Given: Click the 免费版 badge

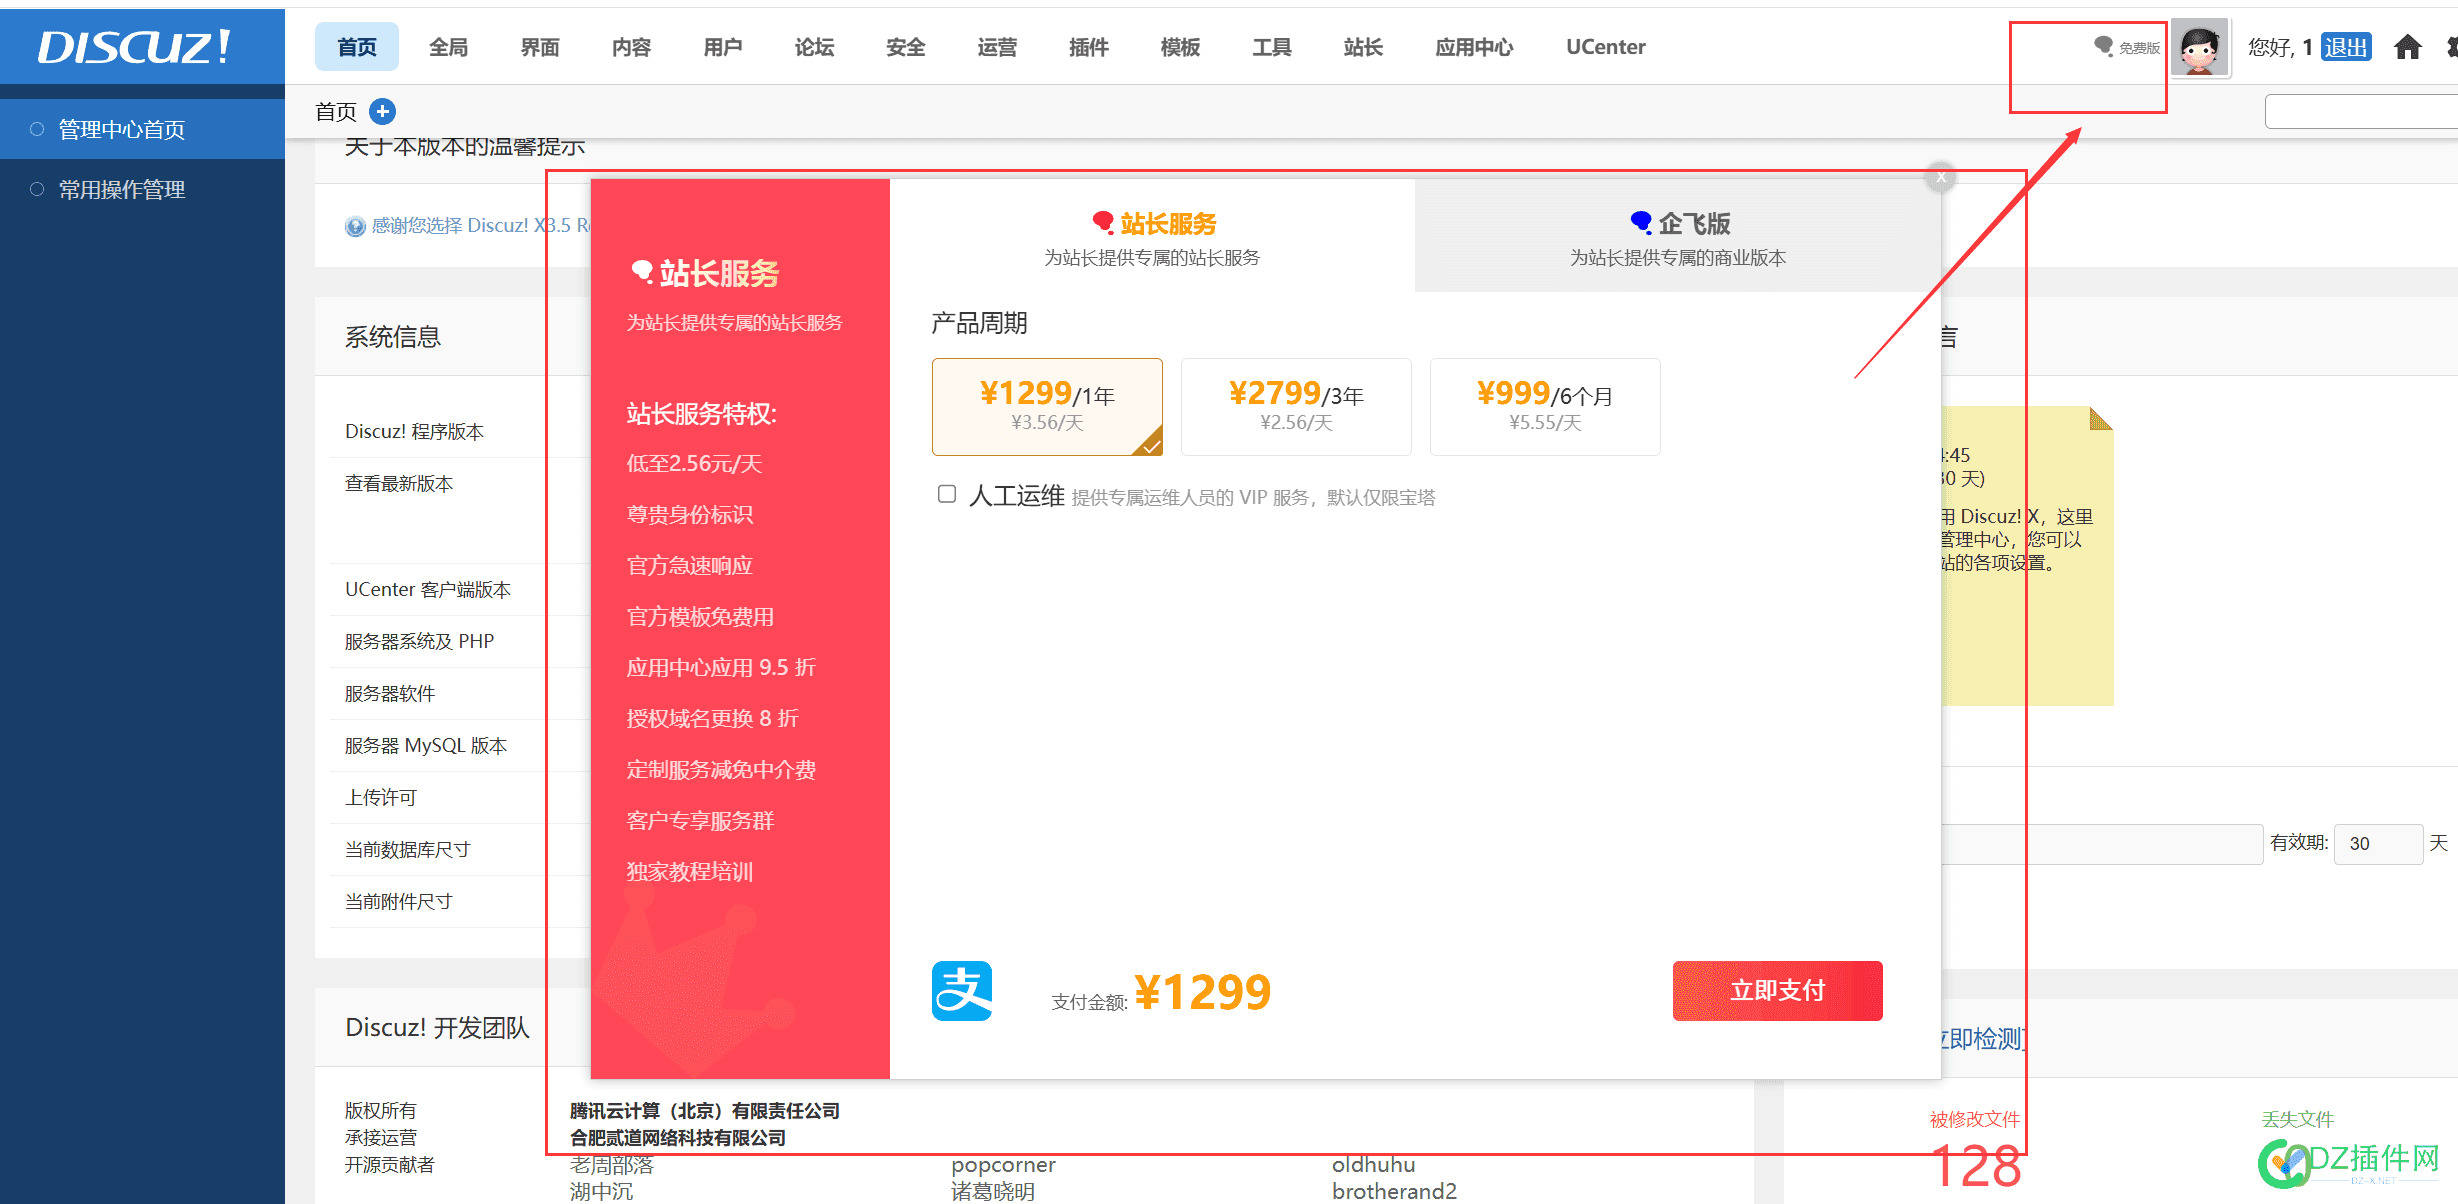Looking at the screenshot, I should point(2127,47).
